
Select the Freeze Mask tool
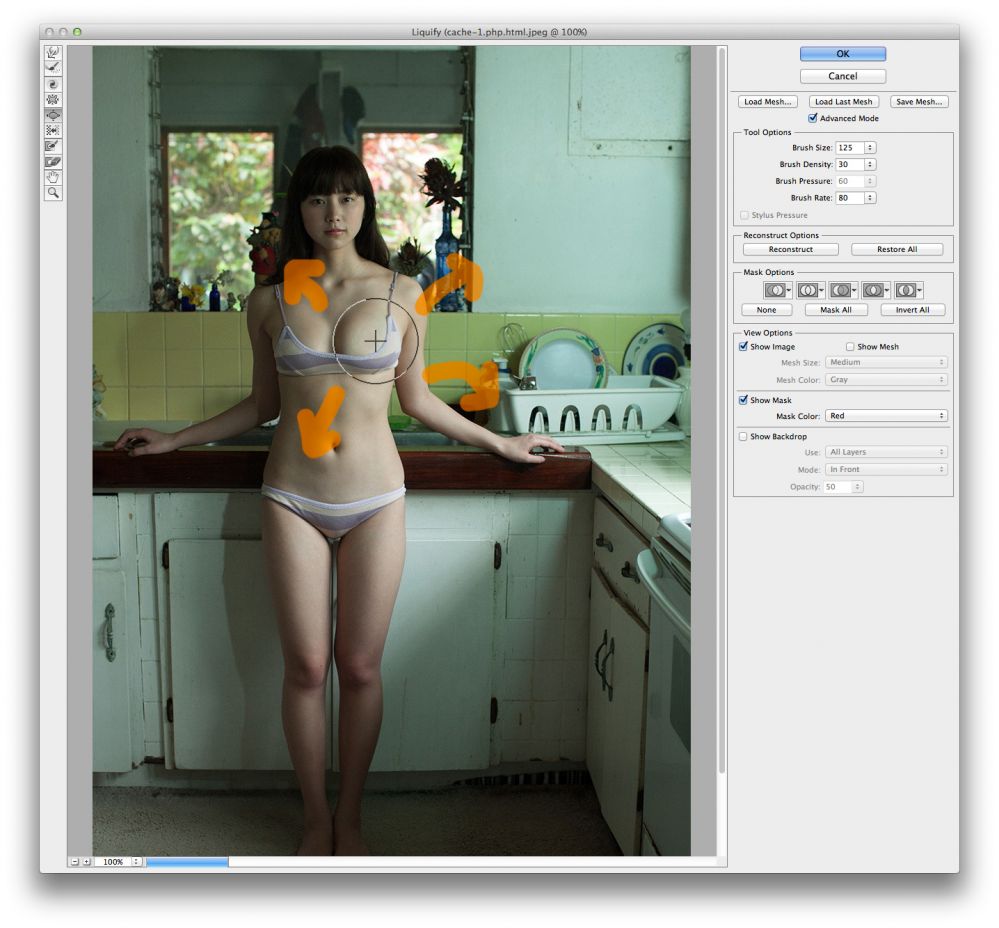(x=53, y=146)
